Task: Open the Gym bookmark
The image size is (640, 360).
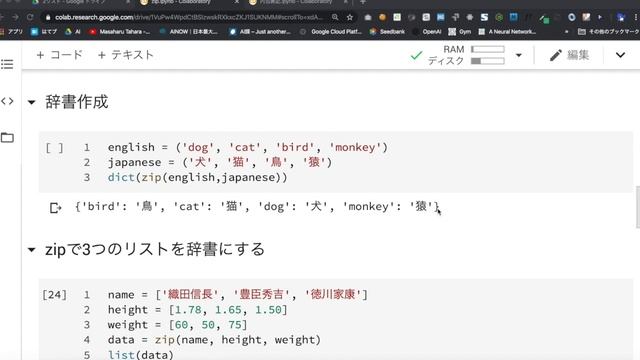Action: 460,31
